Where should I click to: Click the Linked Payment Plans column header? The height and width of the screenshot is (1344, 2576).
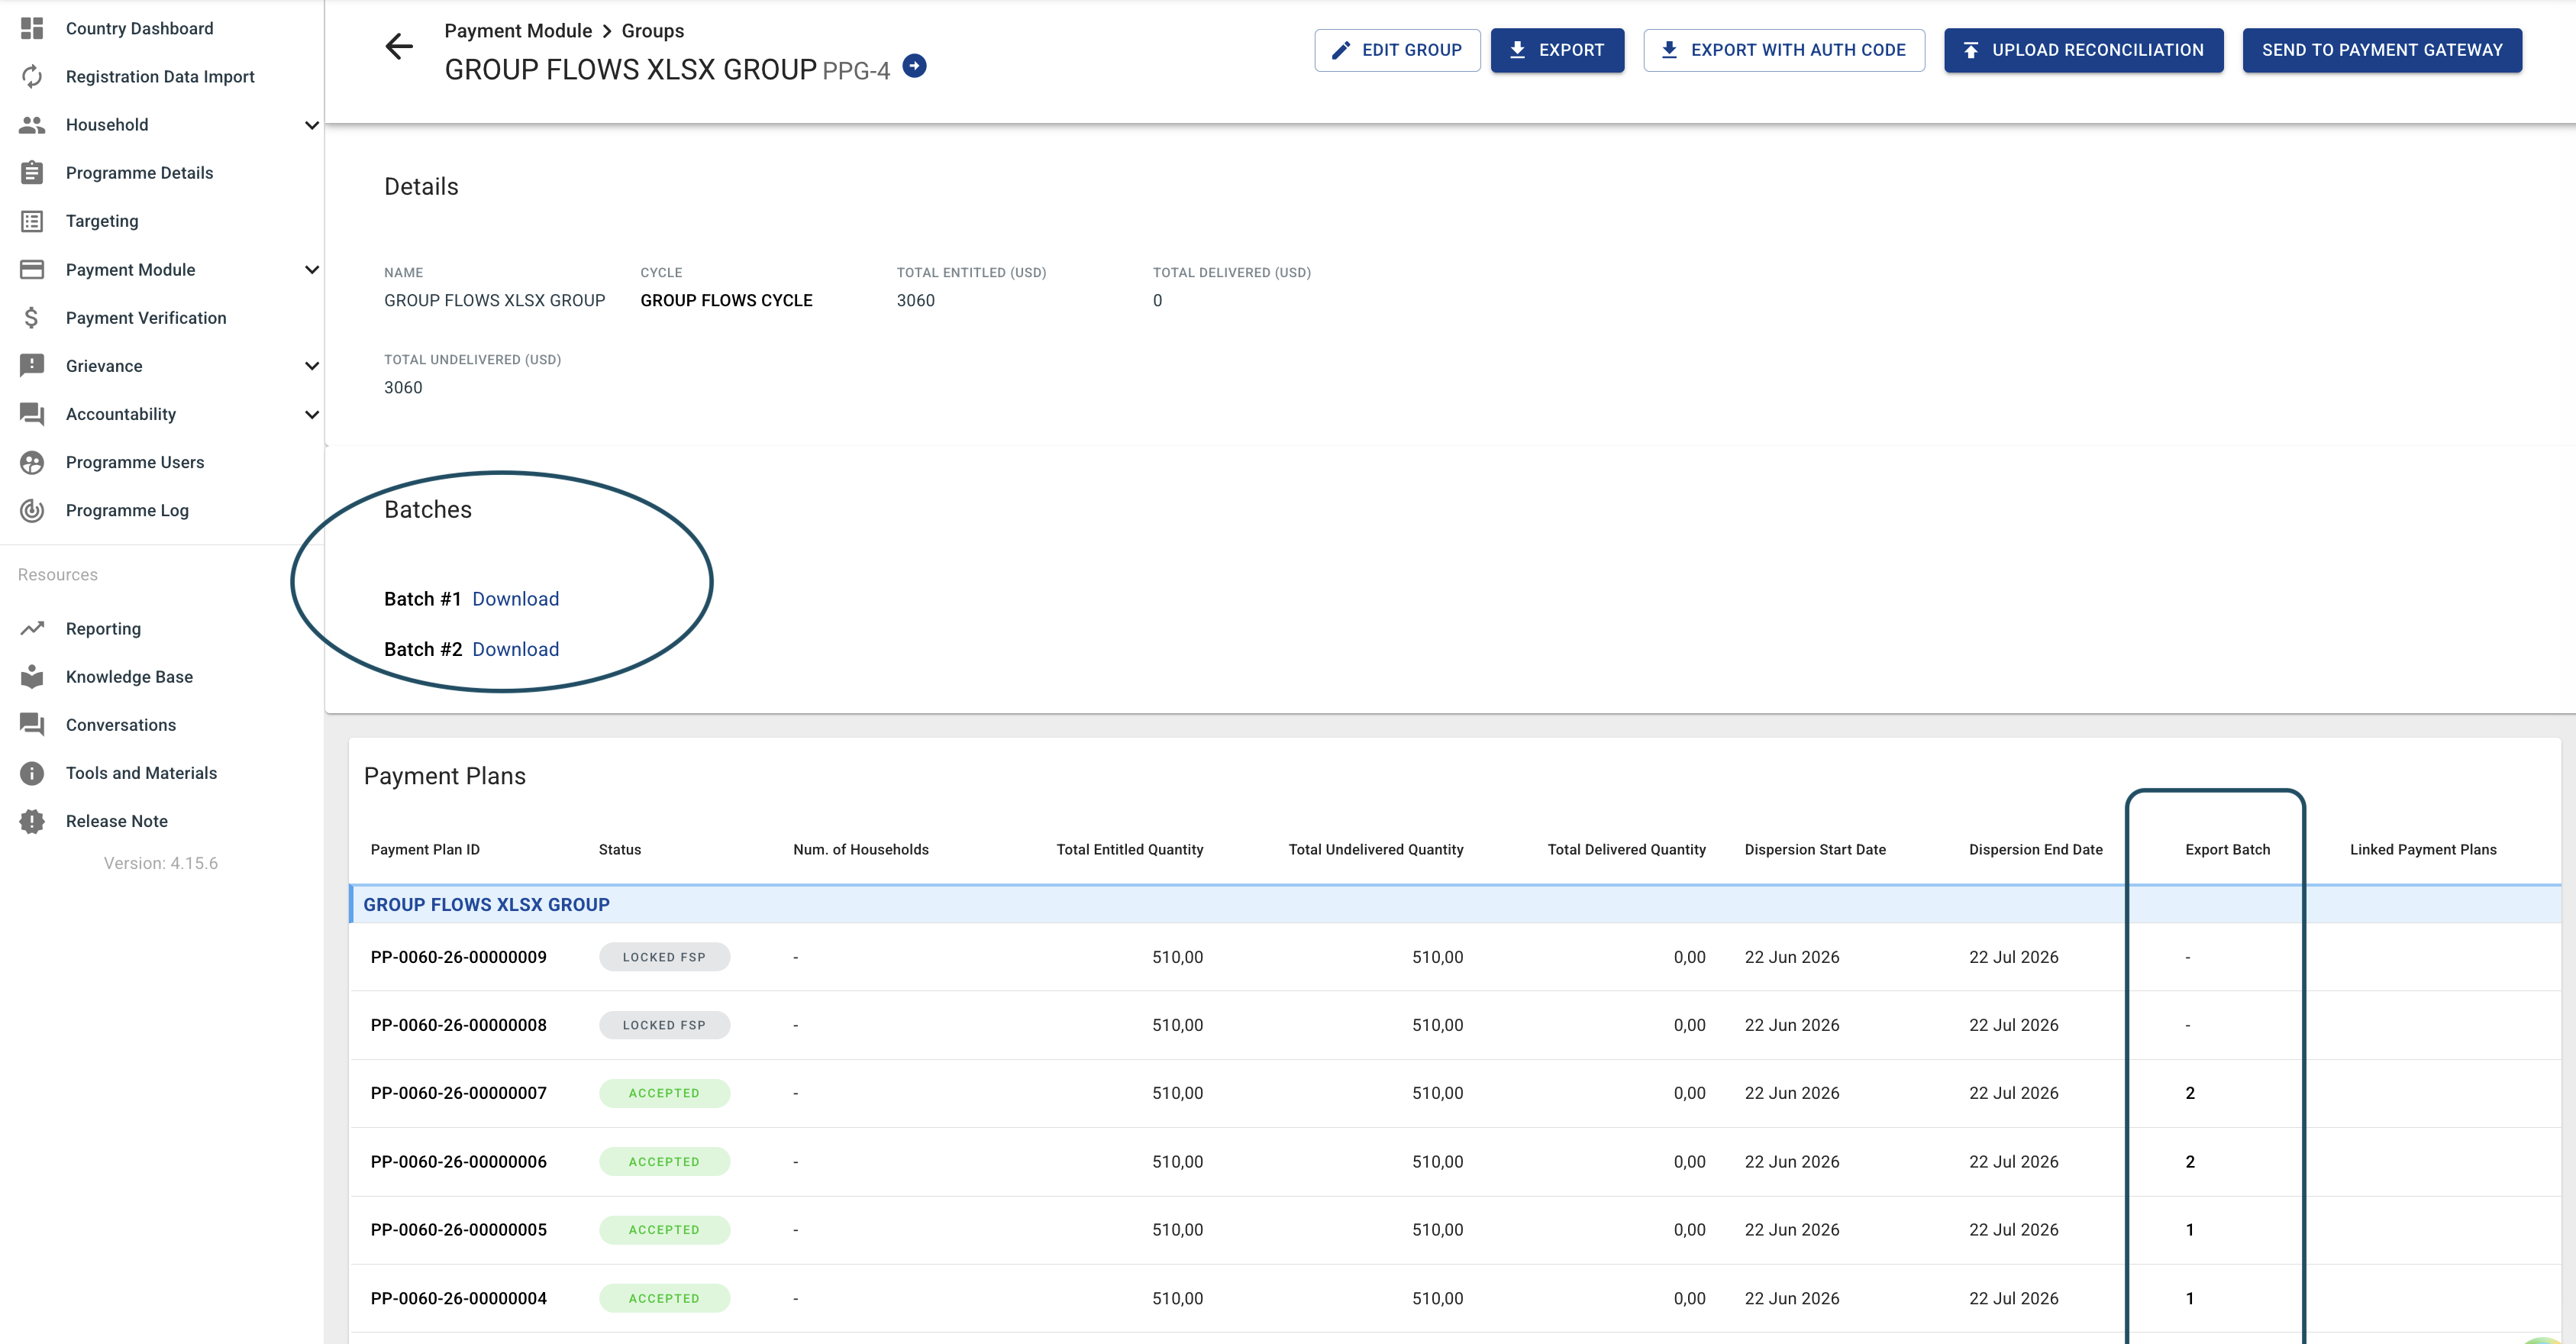pos(2423,849)
